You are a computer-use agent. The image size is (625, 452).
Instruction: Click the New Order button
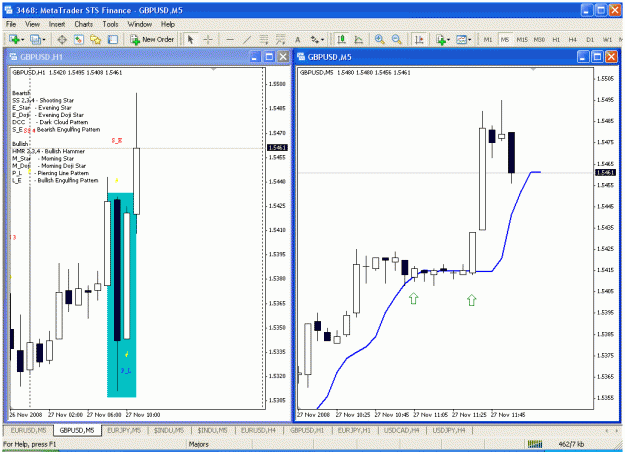152,39
